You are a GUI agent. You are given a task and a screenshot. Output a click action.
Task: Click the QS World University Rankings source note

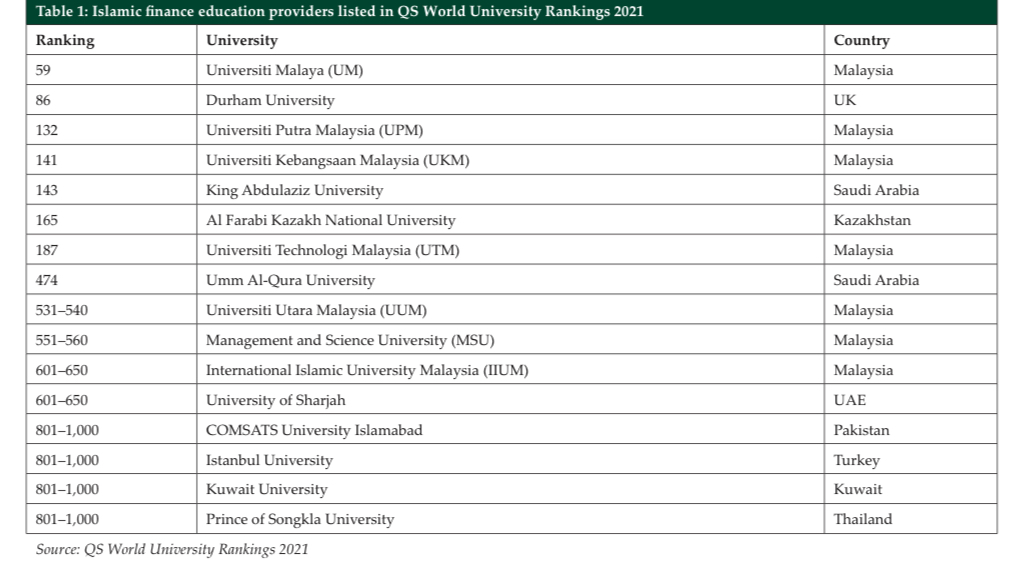coord(172,549)
